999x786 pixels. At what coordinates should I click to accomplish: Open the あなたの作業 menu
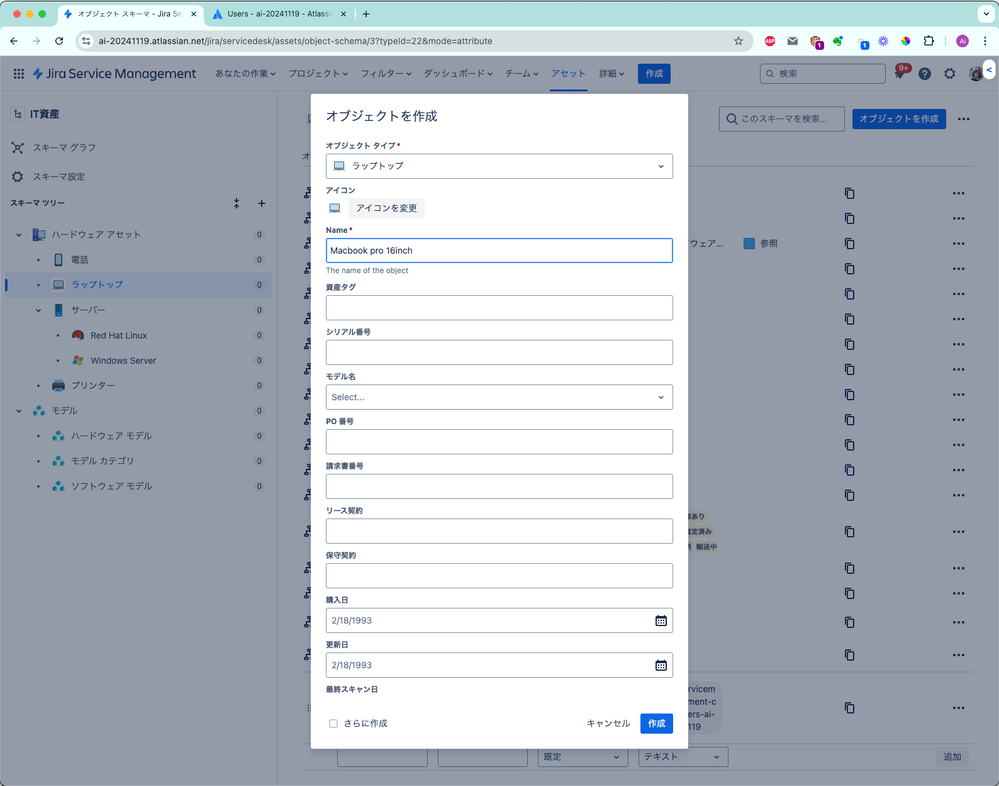pos(245,74)
